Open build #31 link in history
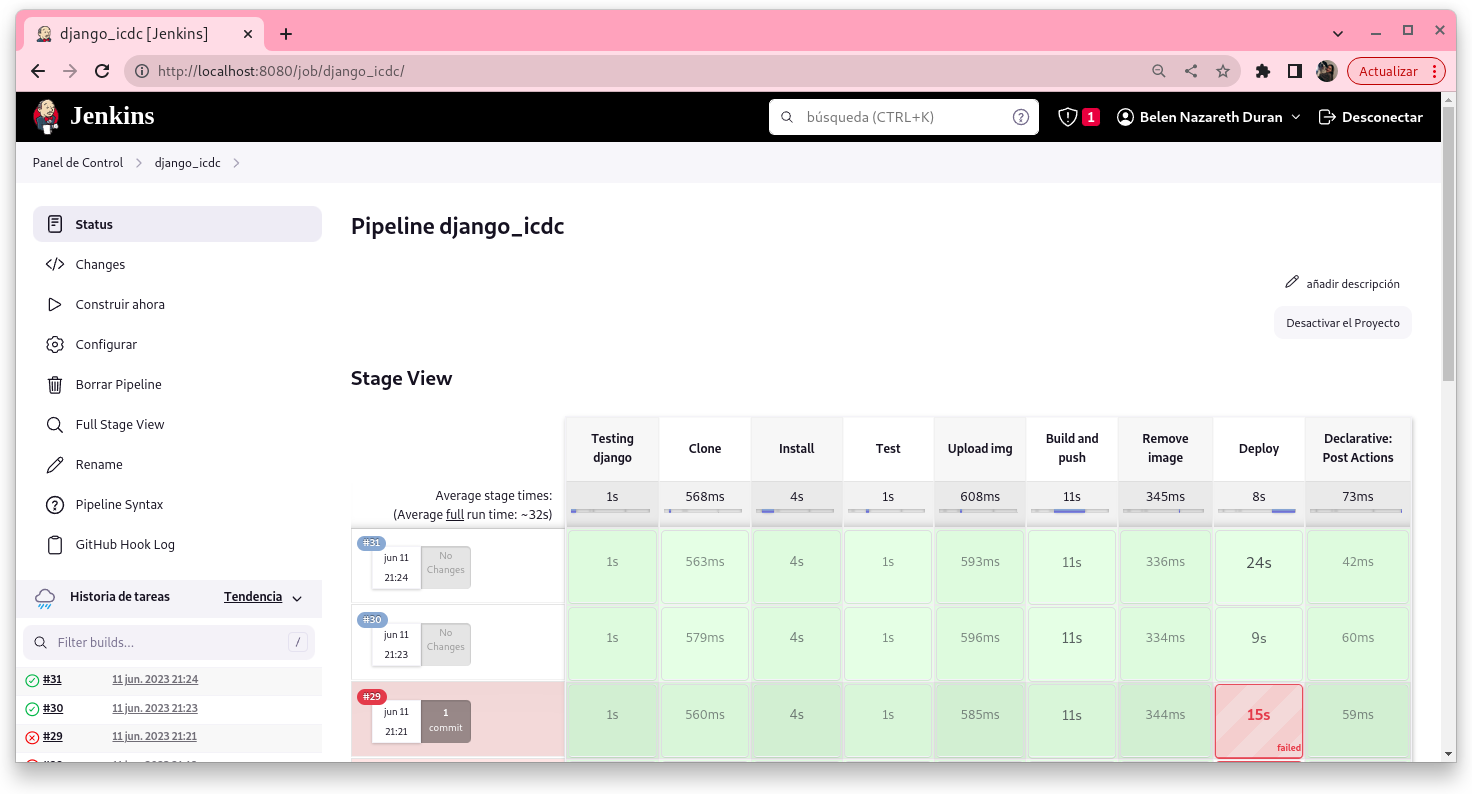Screen dimensions: 1472x794 (52, 680)
